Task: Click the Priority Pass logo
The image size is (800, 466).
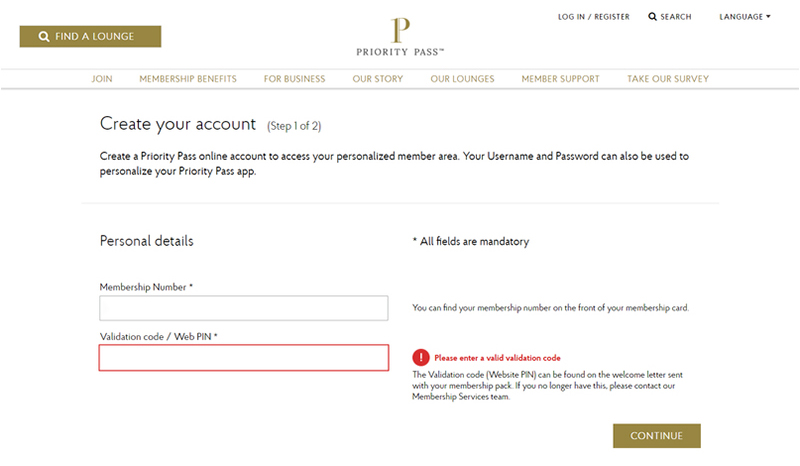Action: click(400, 37)
